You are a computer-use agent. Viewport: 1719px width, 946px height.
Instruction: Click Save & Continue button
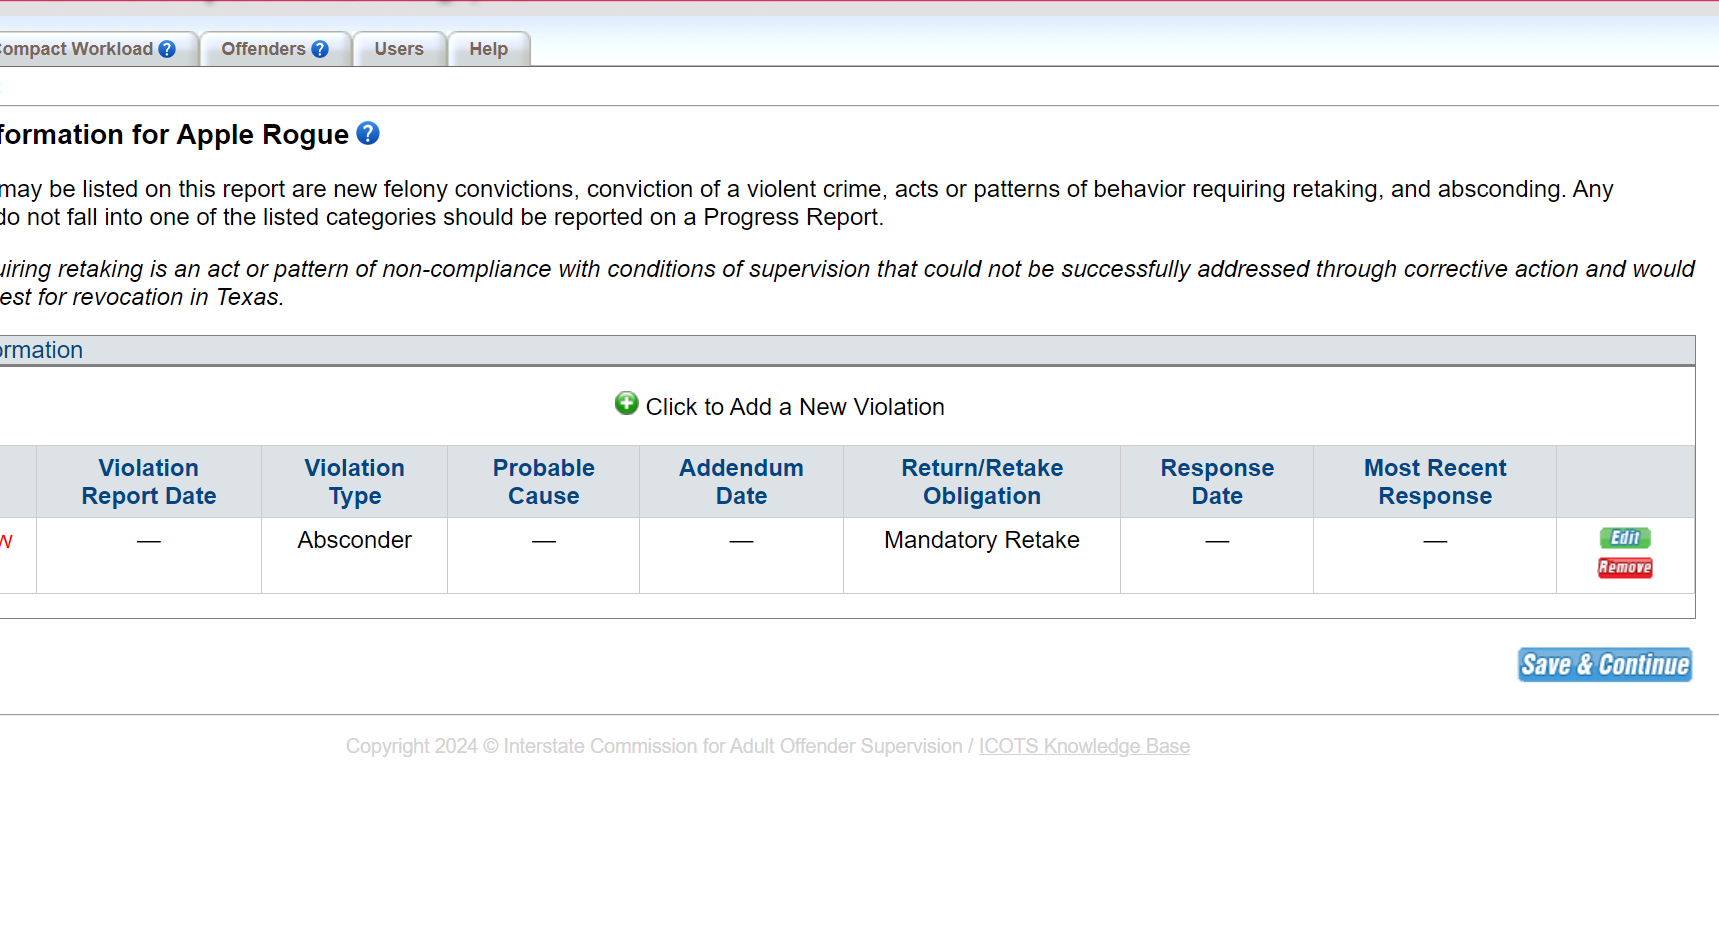[x=1605, y=665]
